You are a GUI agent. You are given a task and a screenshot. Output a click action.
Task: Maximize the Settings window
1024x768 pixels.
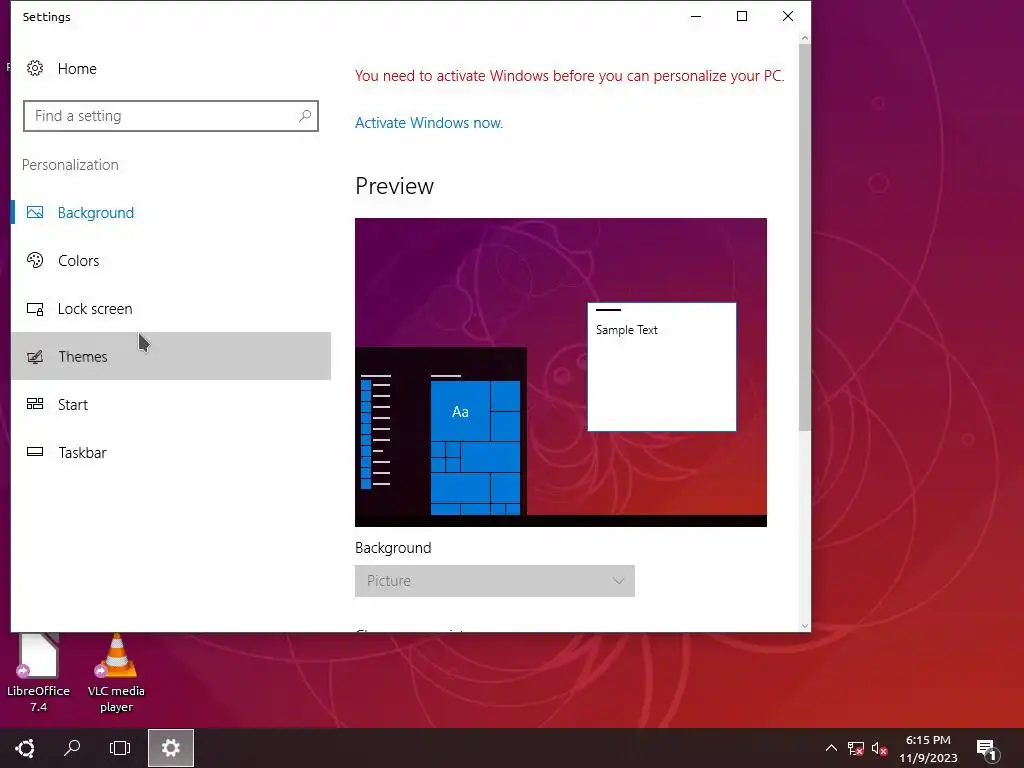(742, 16)
